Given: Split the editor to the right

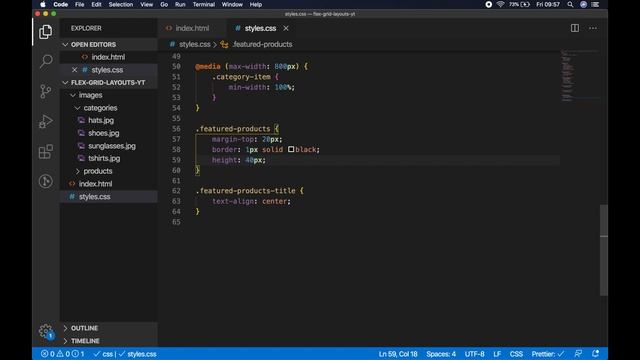Looking at the screenshot, I should coord(575,28).
